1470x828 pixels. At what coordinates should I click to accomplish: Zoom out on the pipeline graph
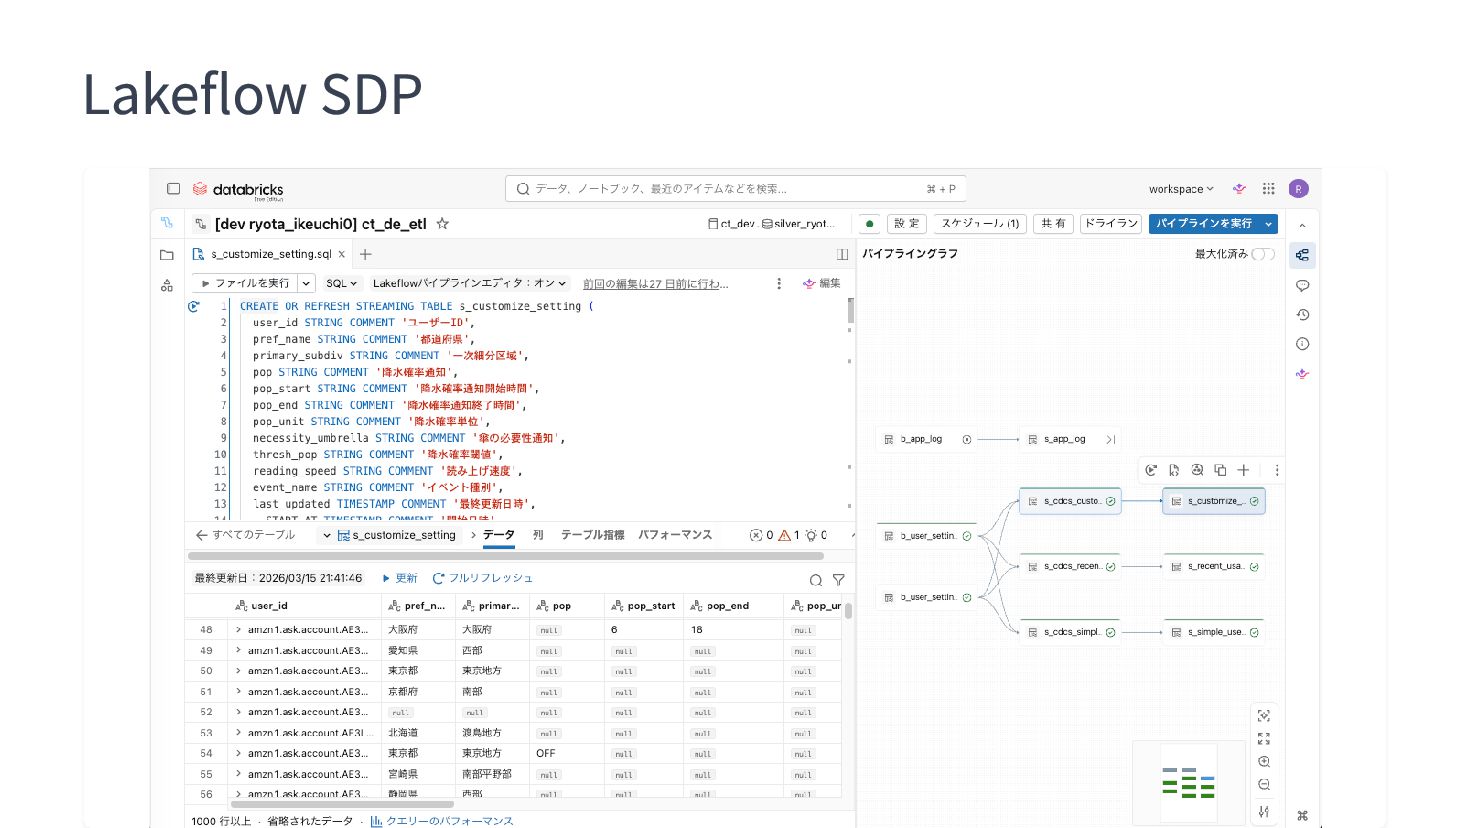point(1264,785)
